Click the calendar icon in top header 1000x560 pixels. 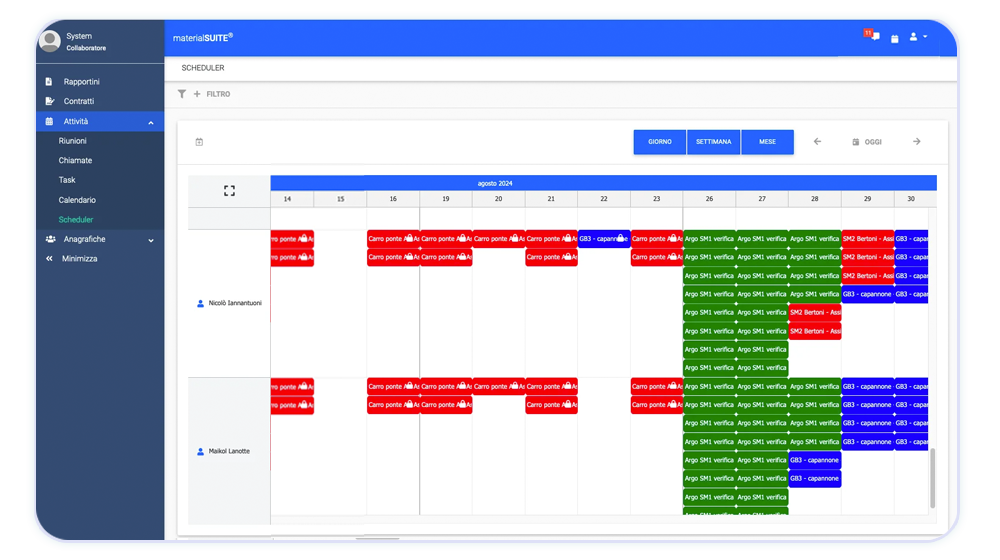[x=895, y=38]
